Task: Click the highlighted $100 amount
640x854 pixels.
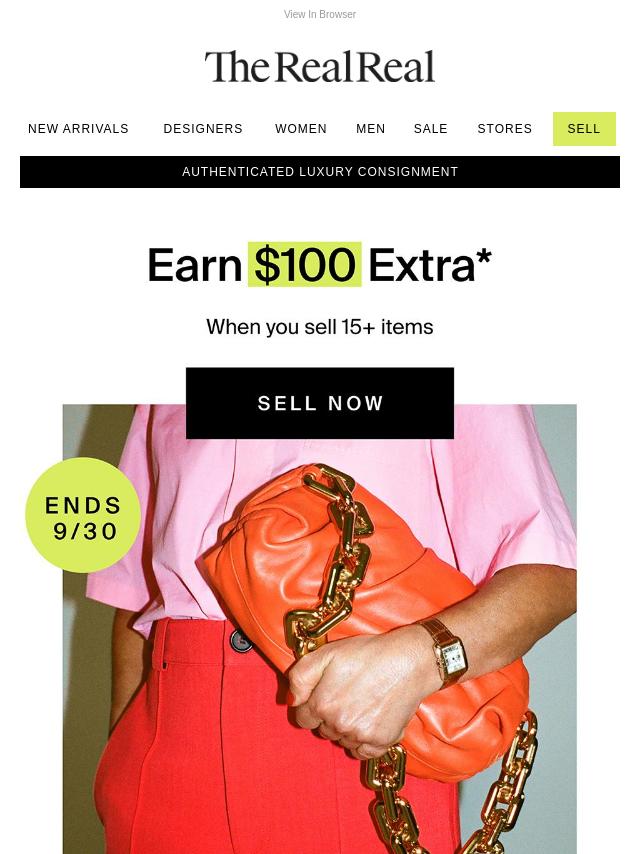Action: (304, 265)
